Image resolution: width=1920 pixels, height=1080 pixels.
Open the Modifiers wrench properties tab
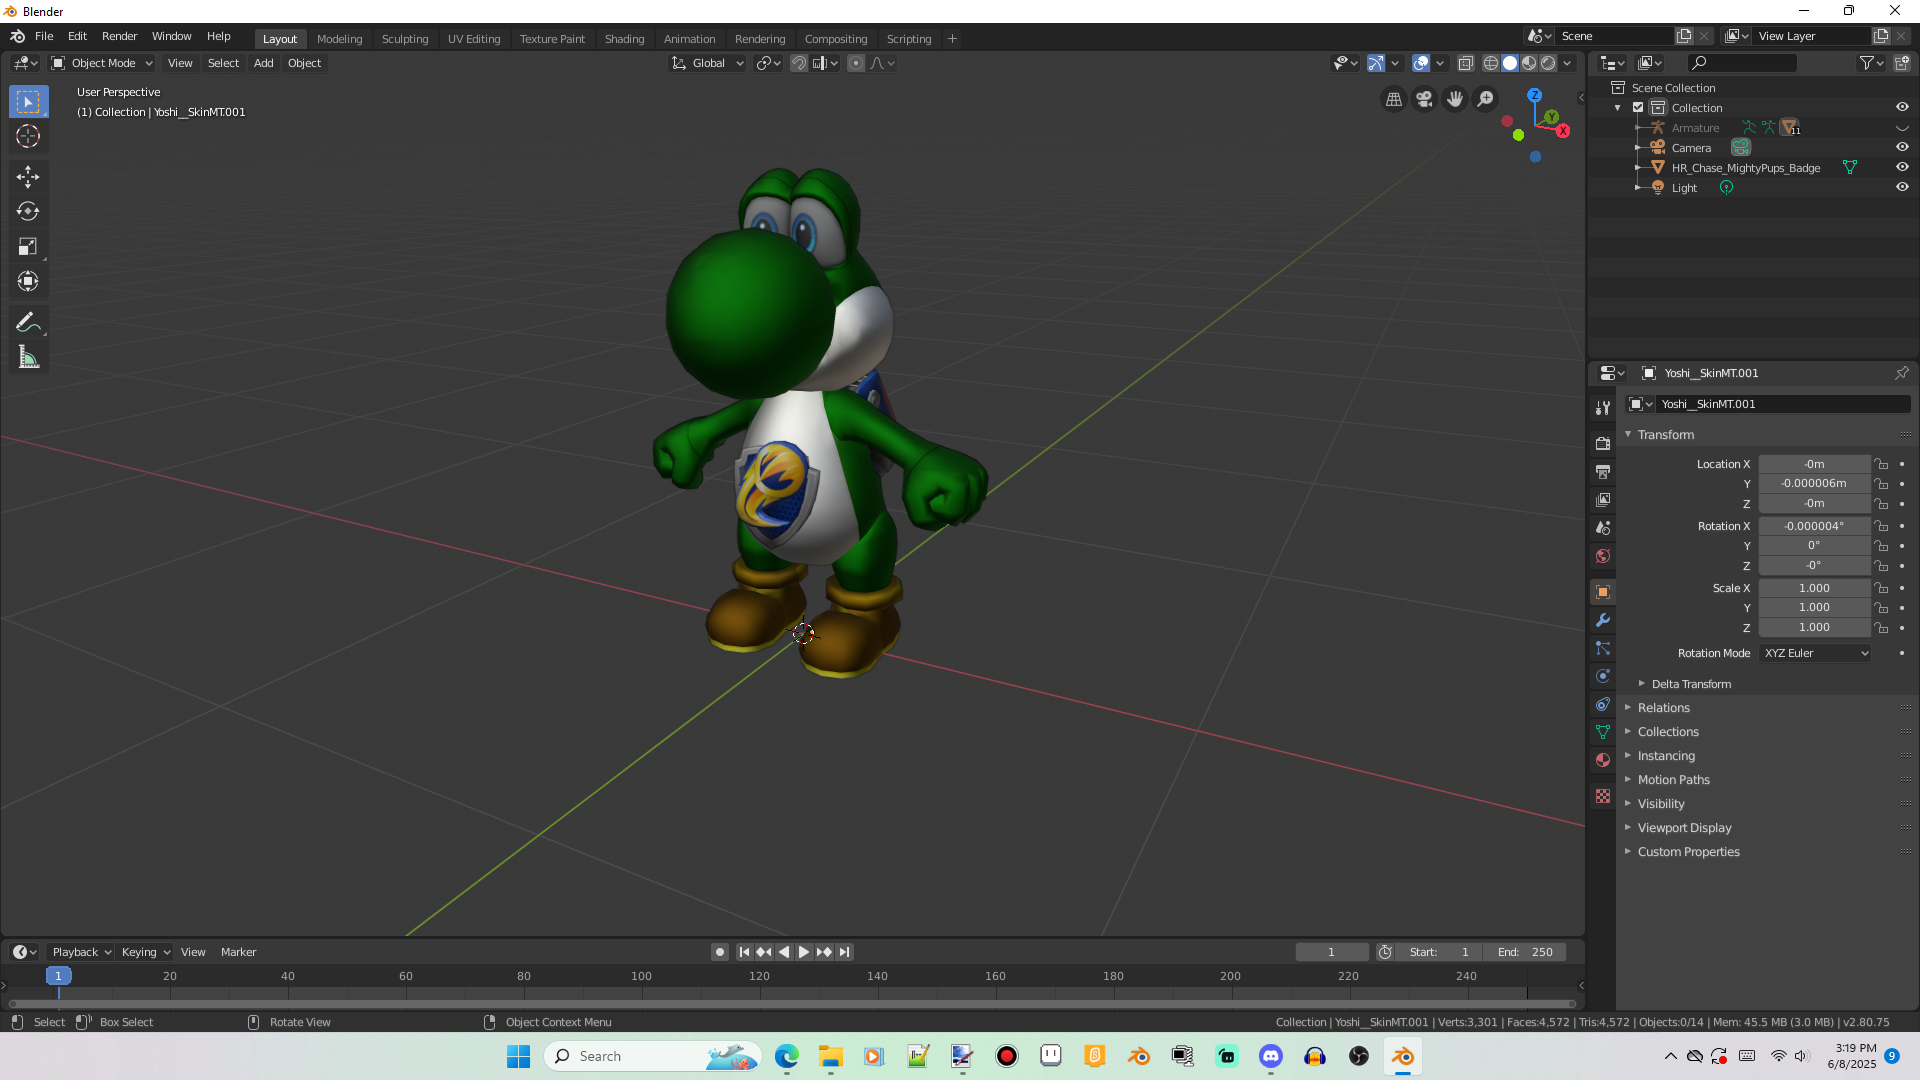pyautogui.click(x=1603, y=620)
